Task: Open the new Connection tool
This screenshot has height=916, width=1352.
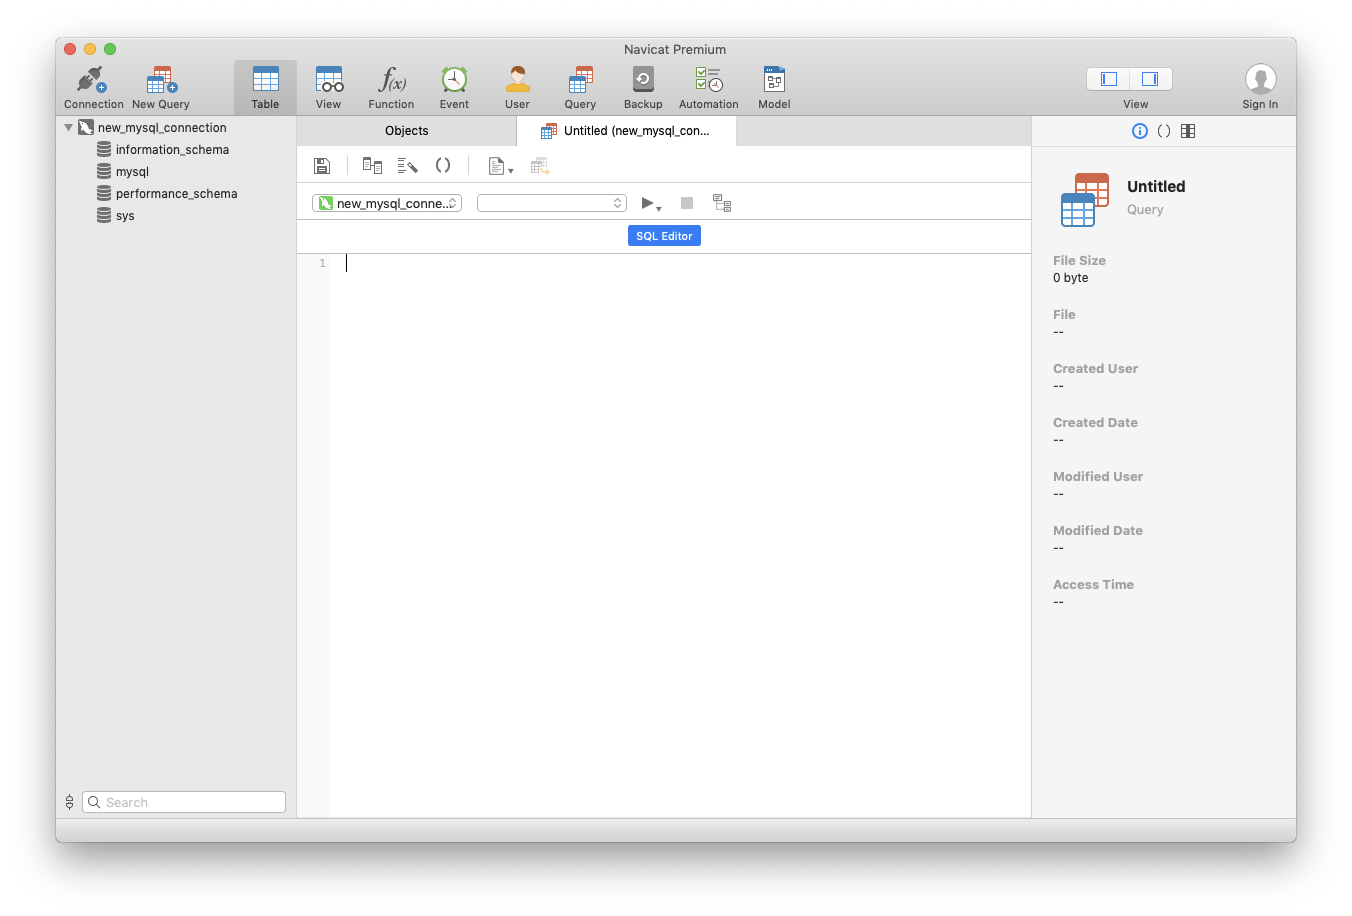Action: 93,88
